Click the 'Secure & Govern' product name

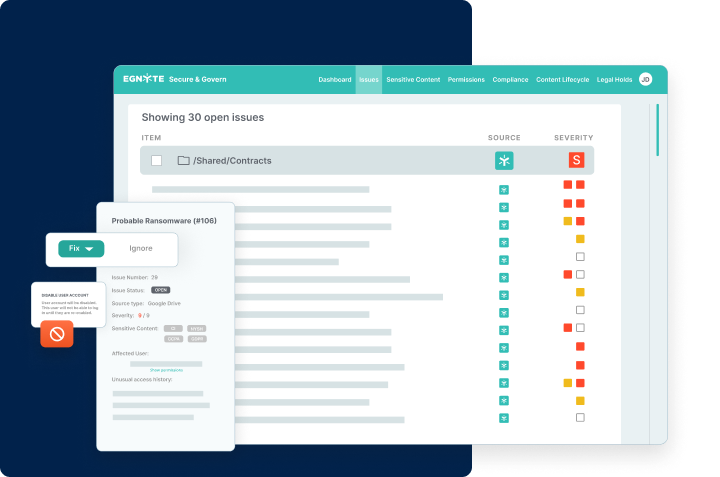[x=197, y=79]
